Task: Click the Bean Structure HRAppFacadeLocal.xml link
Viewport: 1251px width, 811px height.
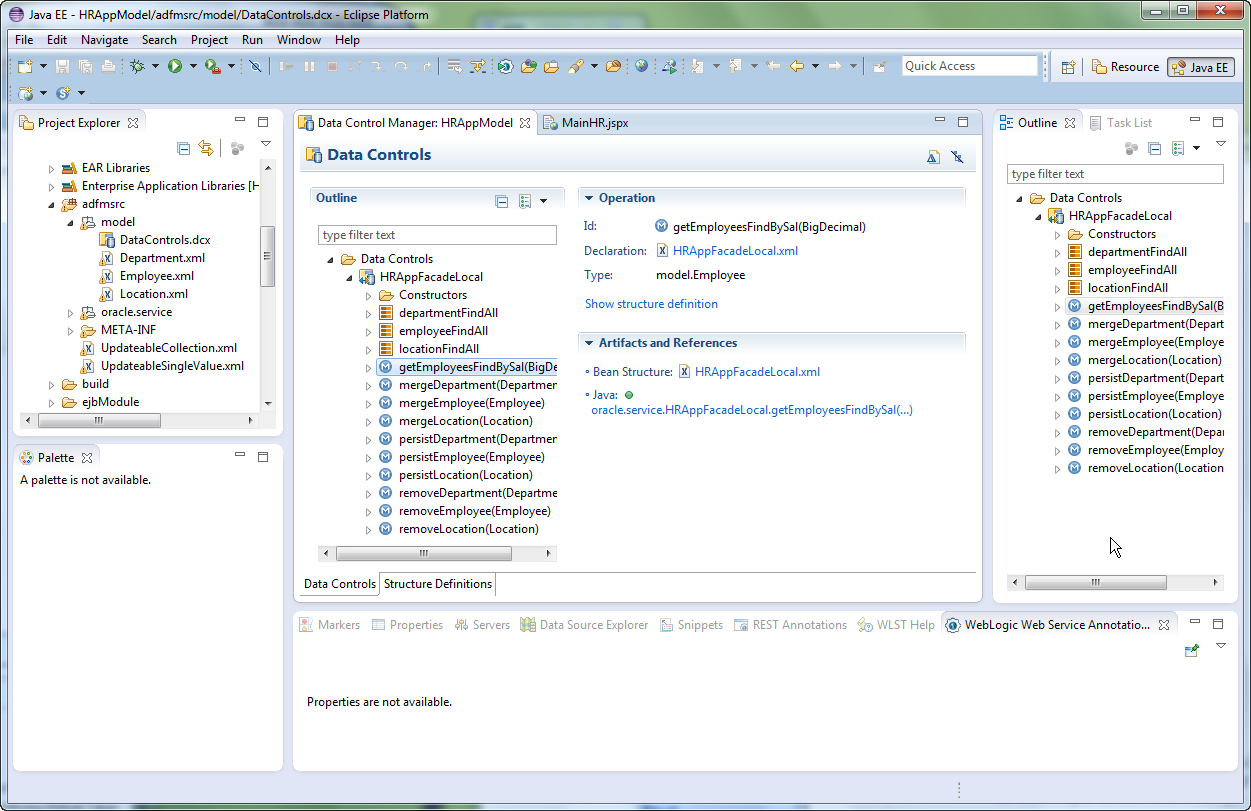Action: tap(757, 372)
